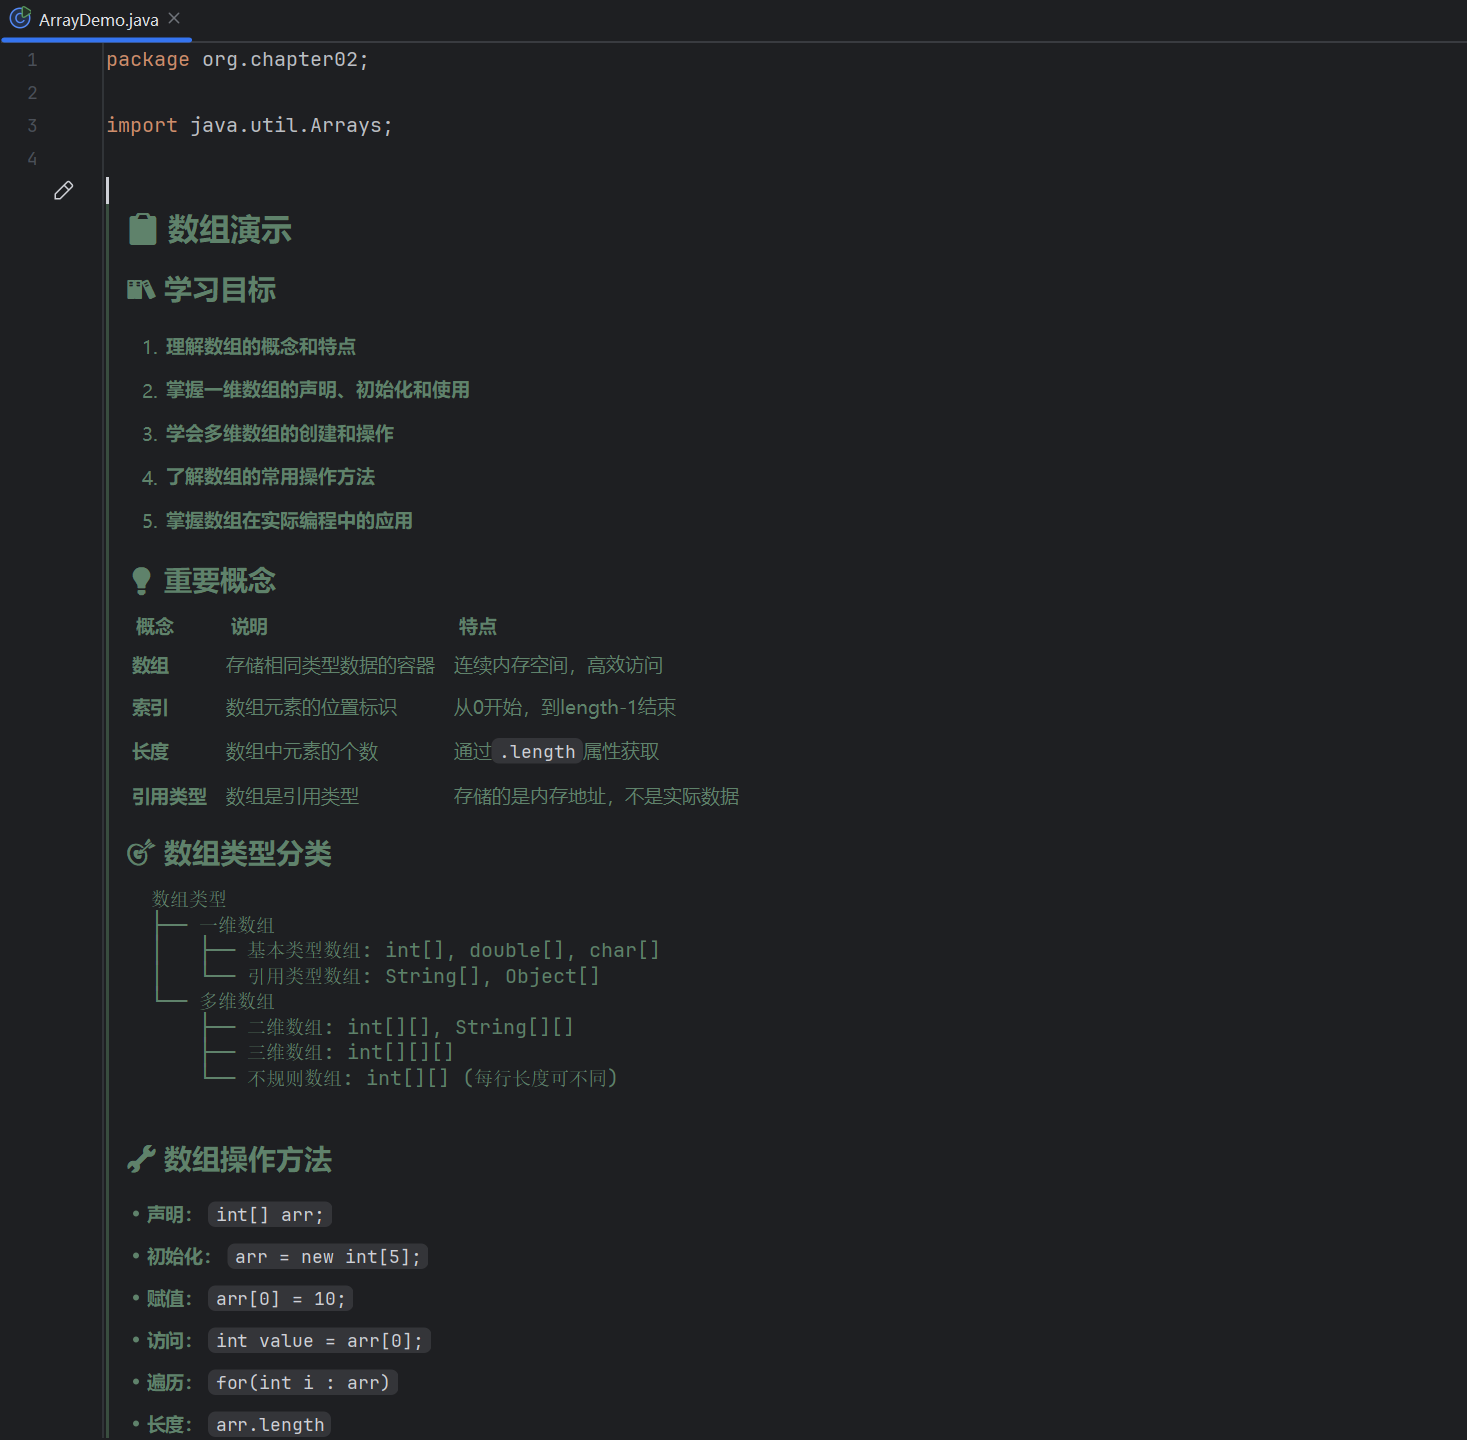Click the .length inline code in table
The width and height of the screenshot is (1467, 1440).
coord(538,752)
